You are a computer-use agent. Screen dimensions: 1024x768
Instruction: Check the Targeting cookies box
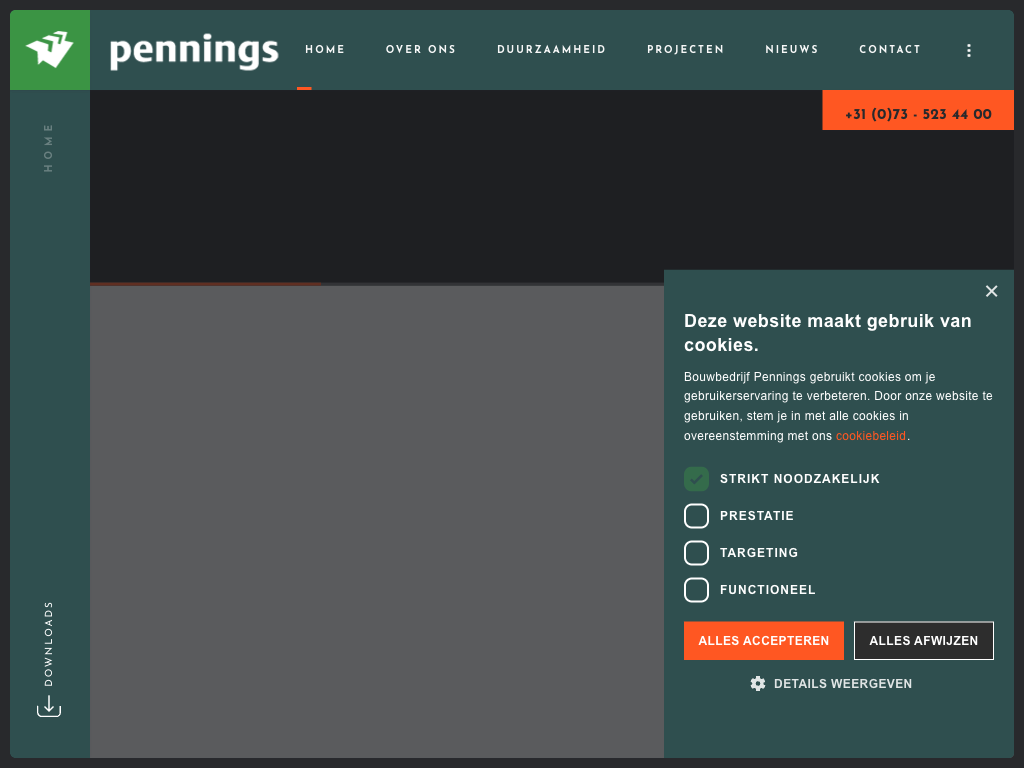point(696,553)
